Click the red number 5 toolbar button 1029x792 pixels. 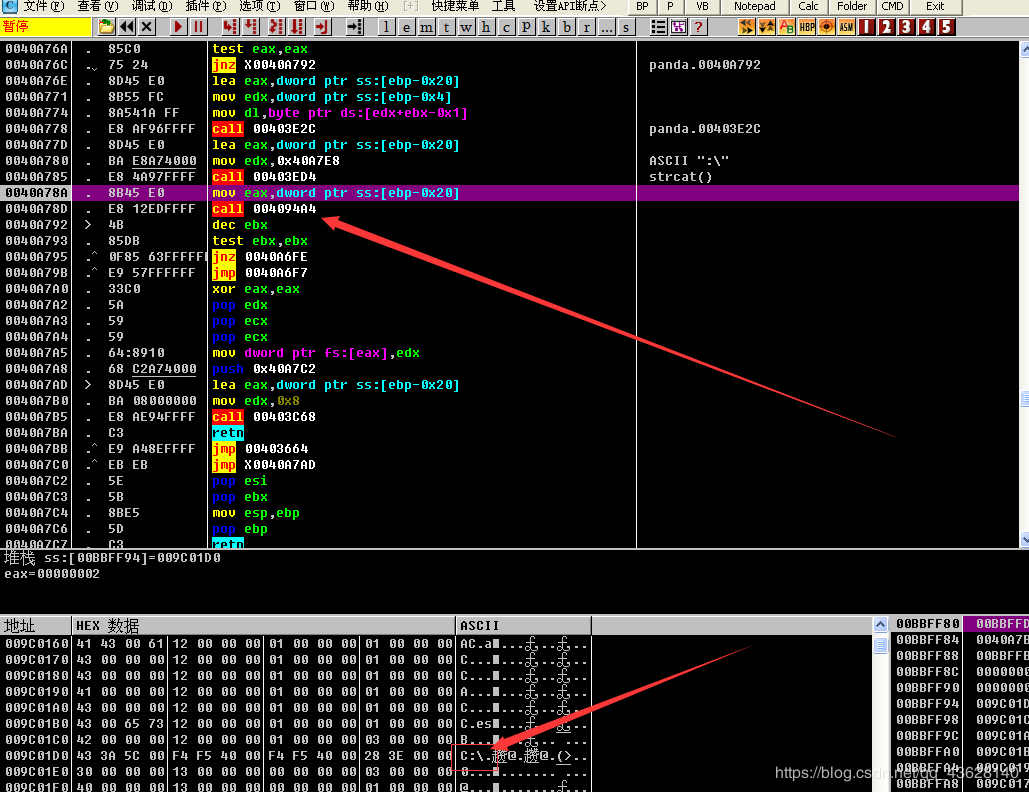pos(946,27)
